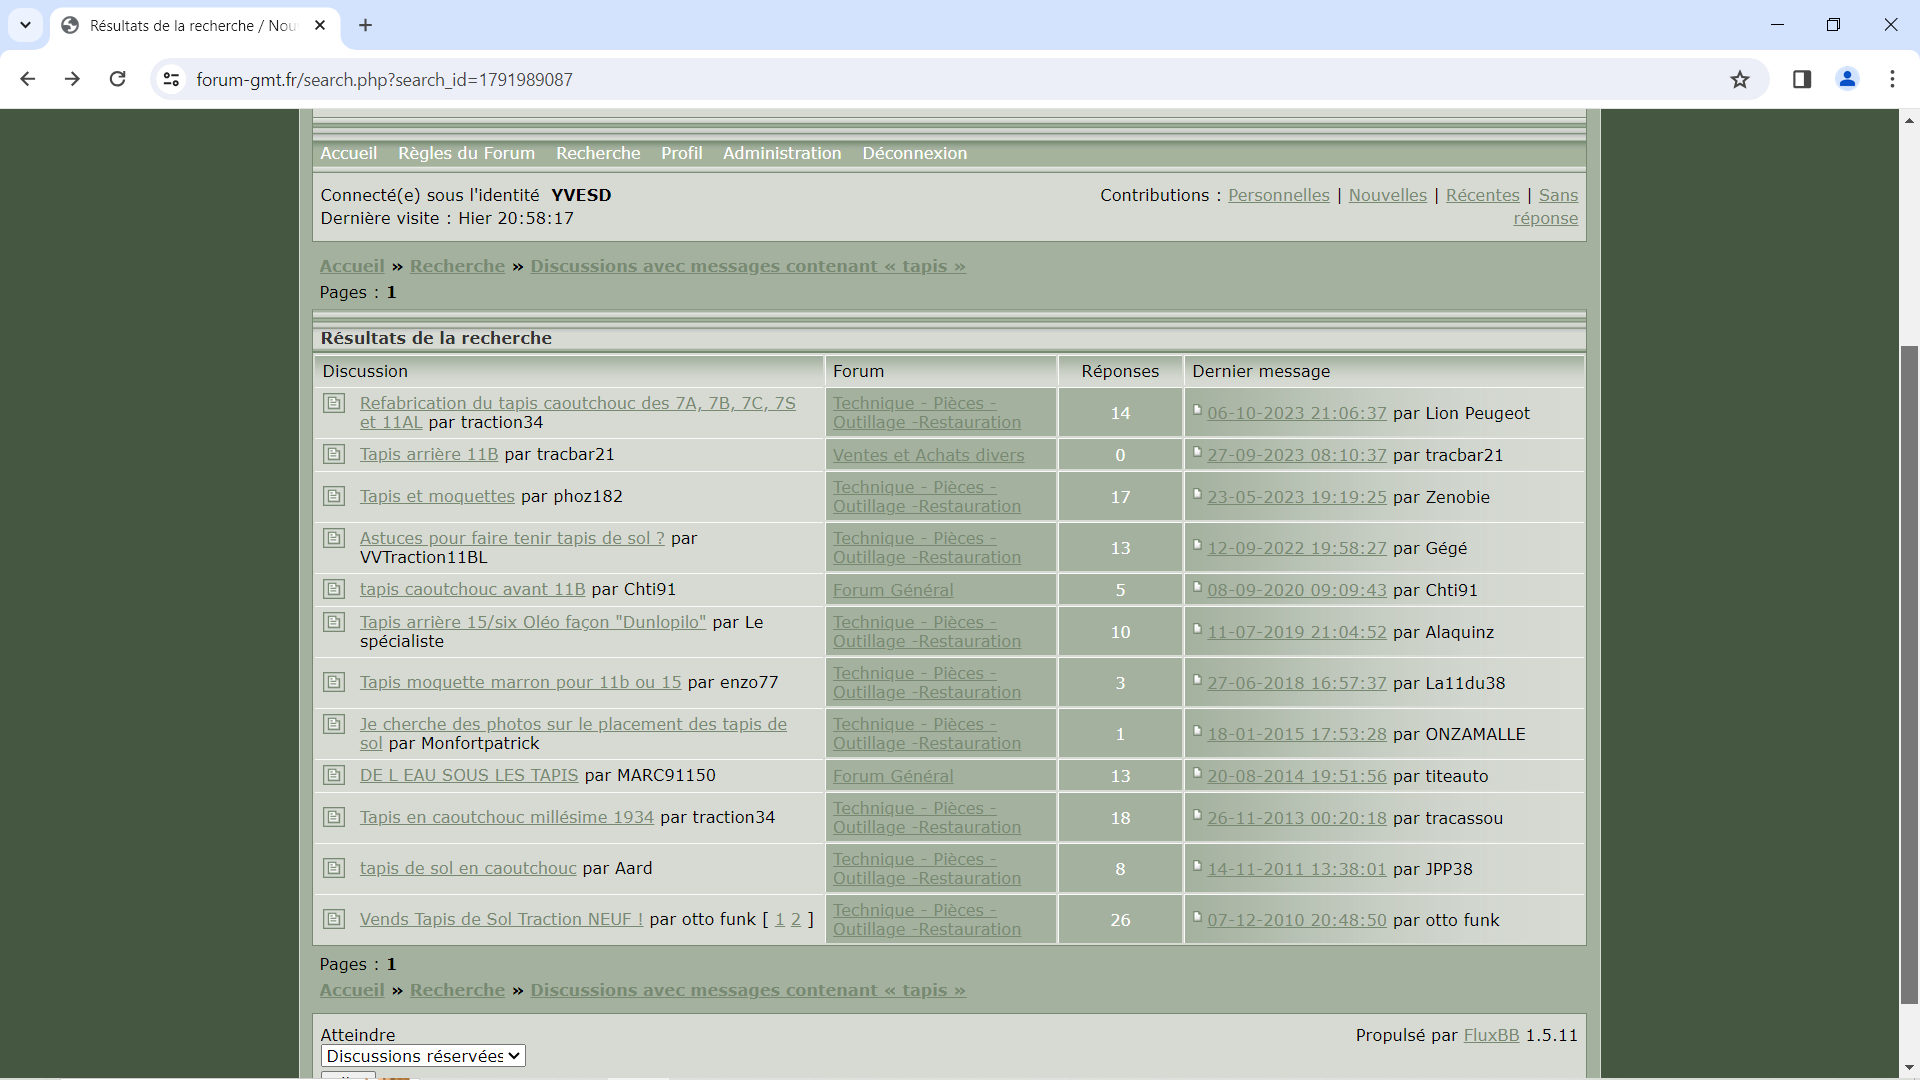Click topic icon beside Tapis arrière 11B
The height and width of the screenshot is (1080, 1920).
[x=334, y=454]
